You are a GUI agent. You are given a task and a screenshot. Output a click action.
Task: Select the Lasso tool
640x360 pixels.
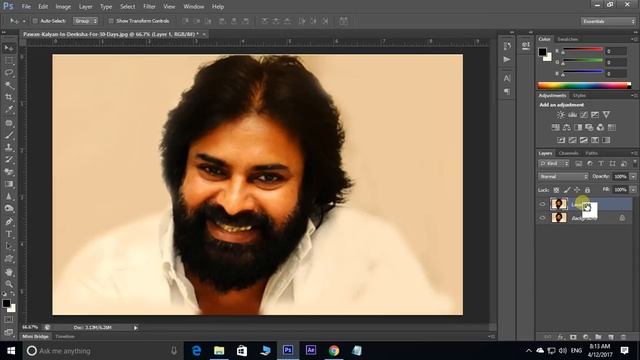point(9,73)
